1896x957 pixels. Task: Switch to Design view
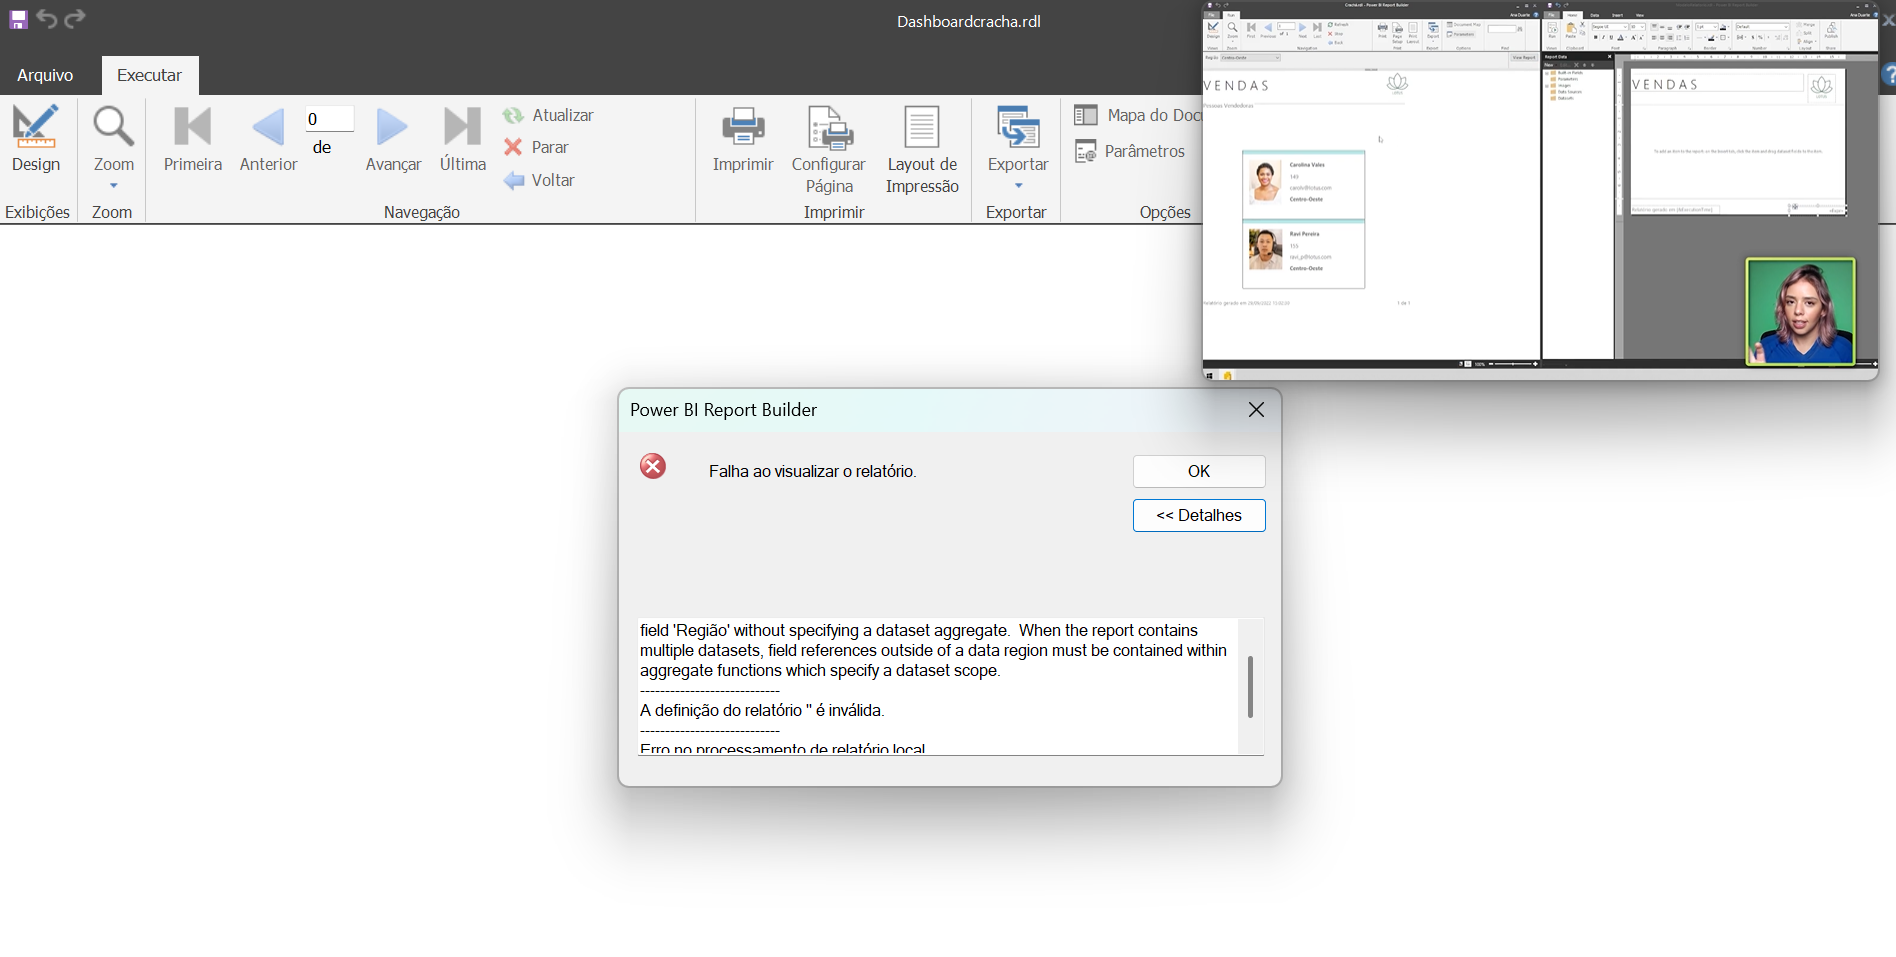coord(36,139)
